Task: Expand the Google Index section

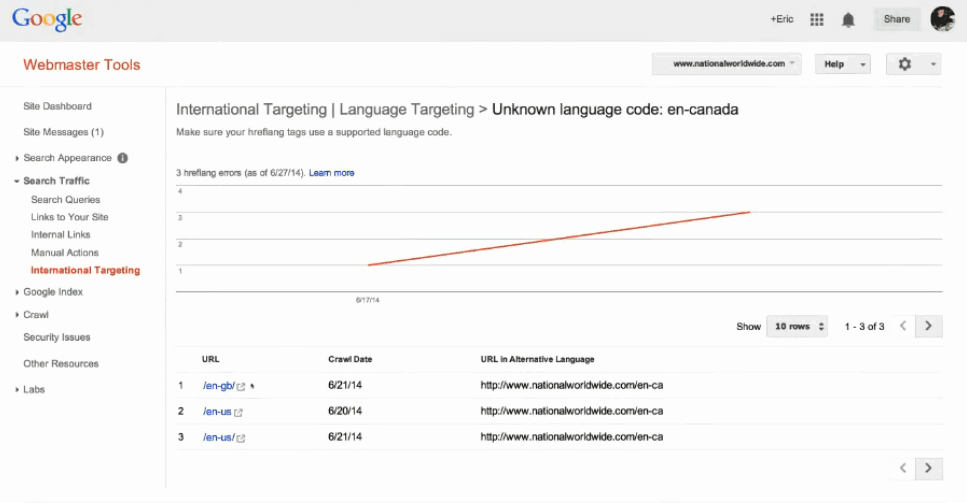Action: click(52, 292)
